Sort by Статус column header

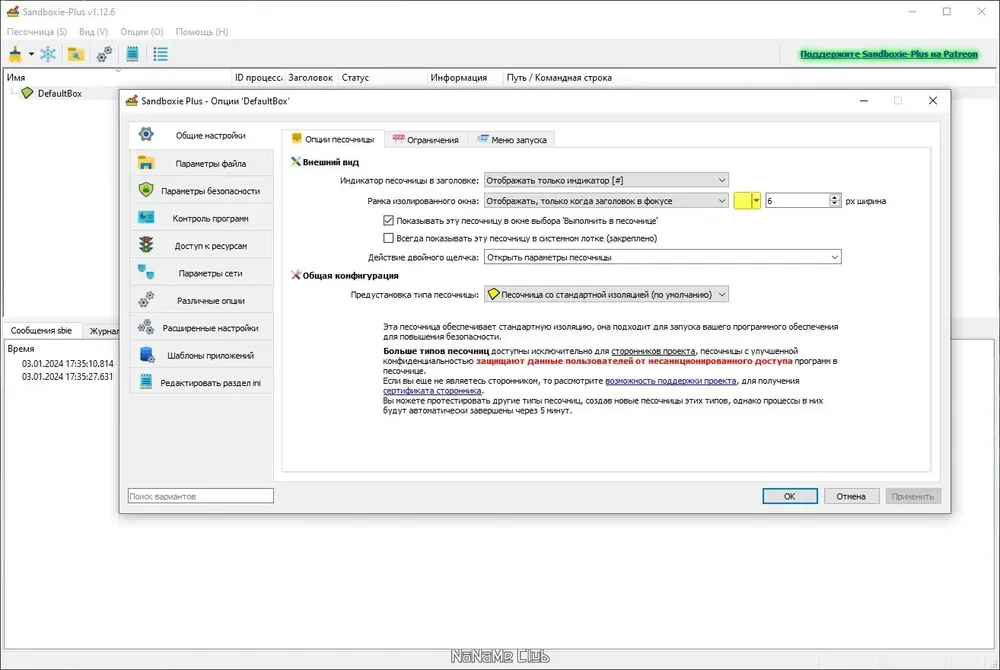(381, 77)
